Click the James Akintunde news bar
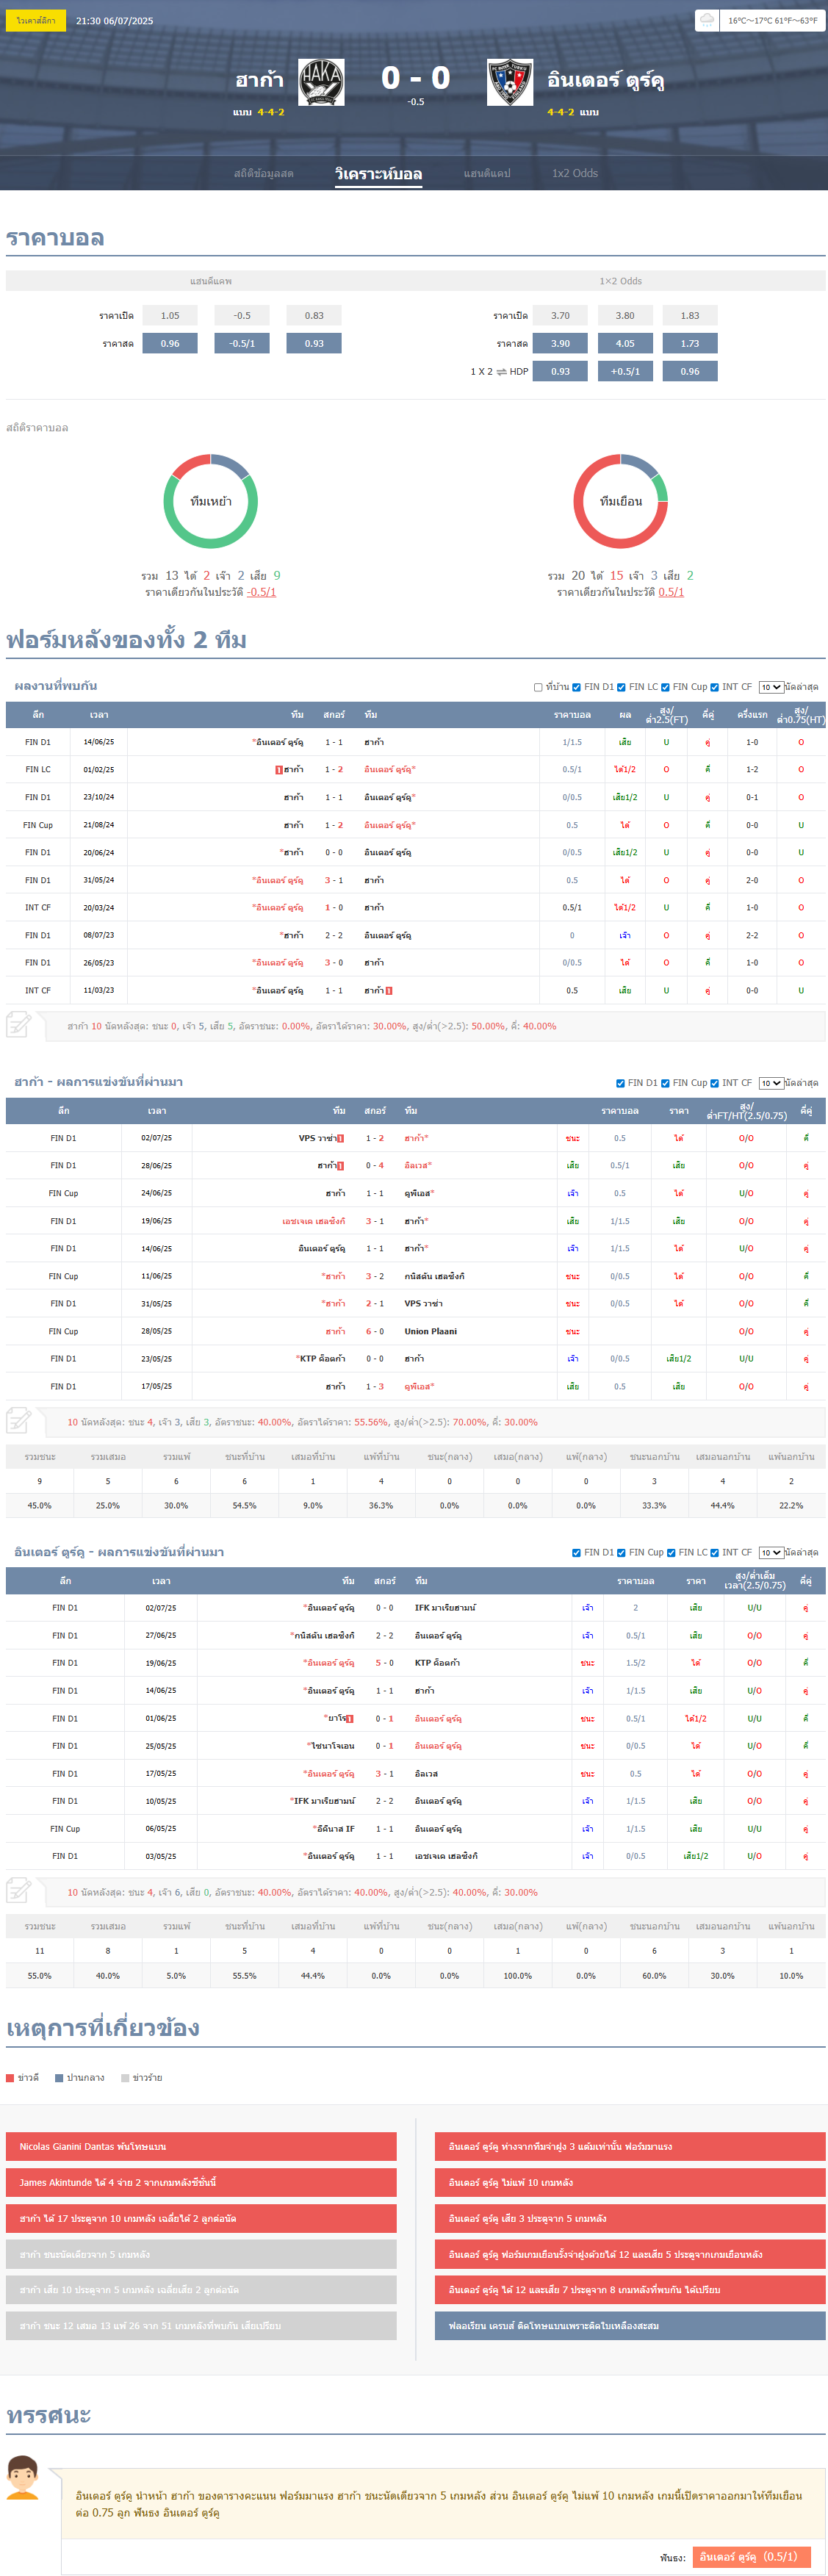Viewport: 828px width, 2576px height. point(201,2182)
